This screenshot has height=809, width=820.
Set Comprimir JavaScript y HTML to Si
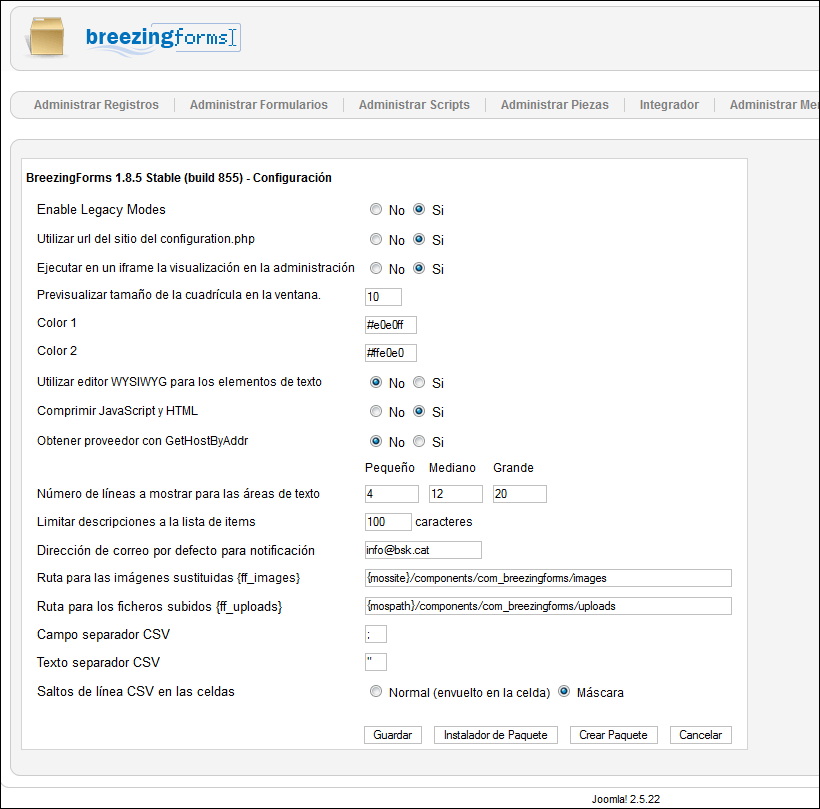tap(418, 412)
